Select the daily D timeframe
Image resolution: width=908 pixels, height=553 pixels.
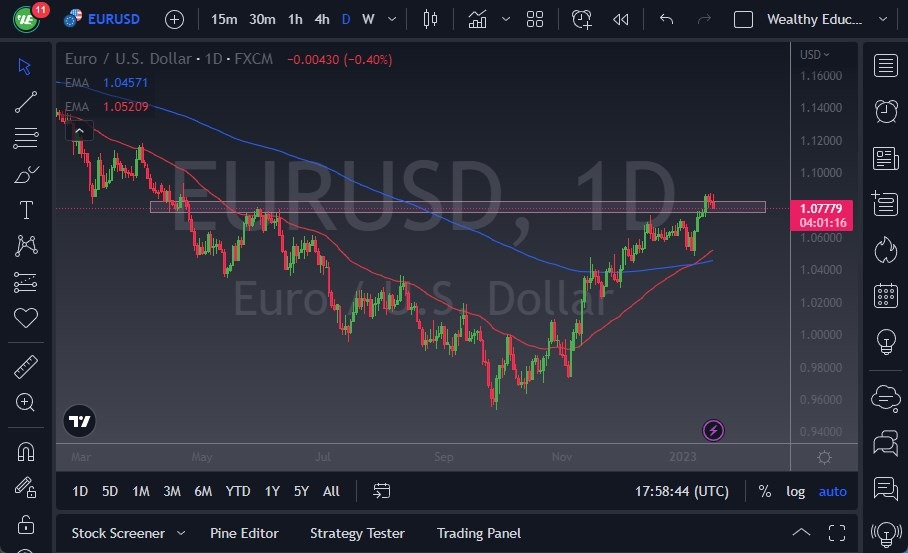(x=346, y=19)
